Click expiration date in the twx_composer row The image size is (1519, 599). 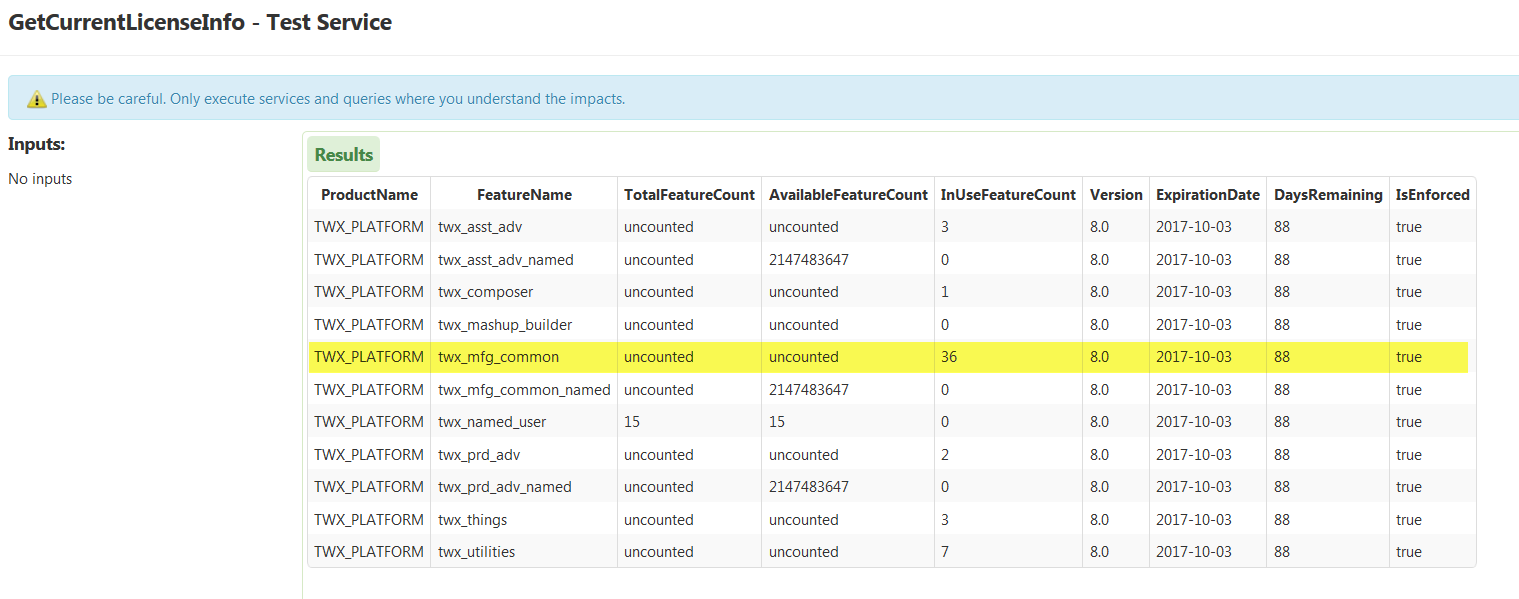click(1194, 292)
